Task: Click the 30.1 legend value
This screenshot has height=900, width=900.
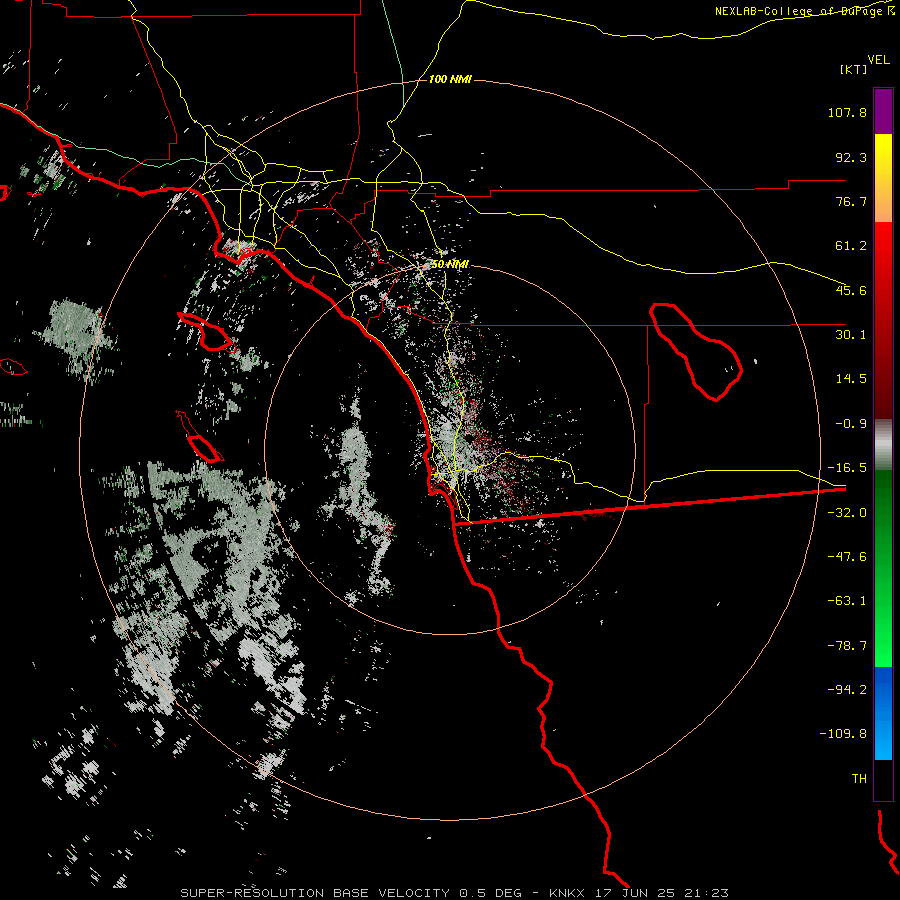Action: click(x=851, y=335)
